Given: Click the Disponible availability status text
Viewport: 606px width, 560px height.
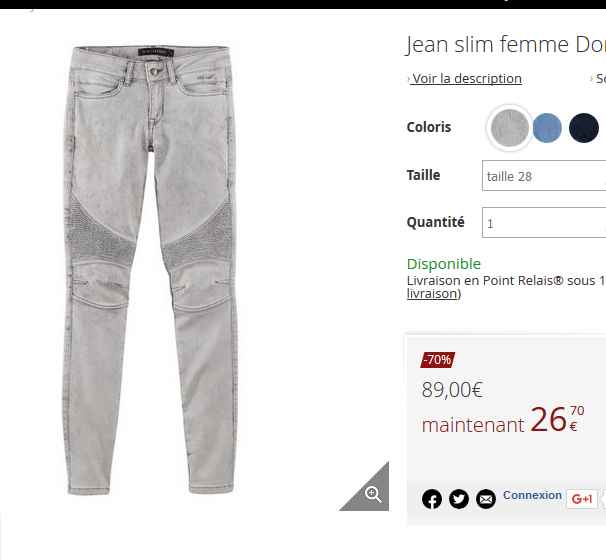Looking at the screenshot, I should coord(444,264).
